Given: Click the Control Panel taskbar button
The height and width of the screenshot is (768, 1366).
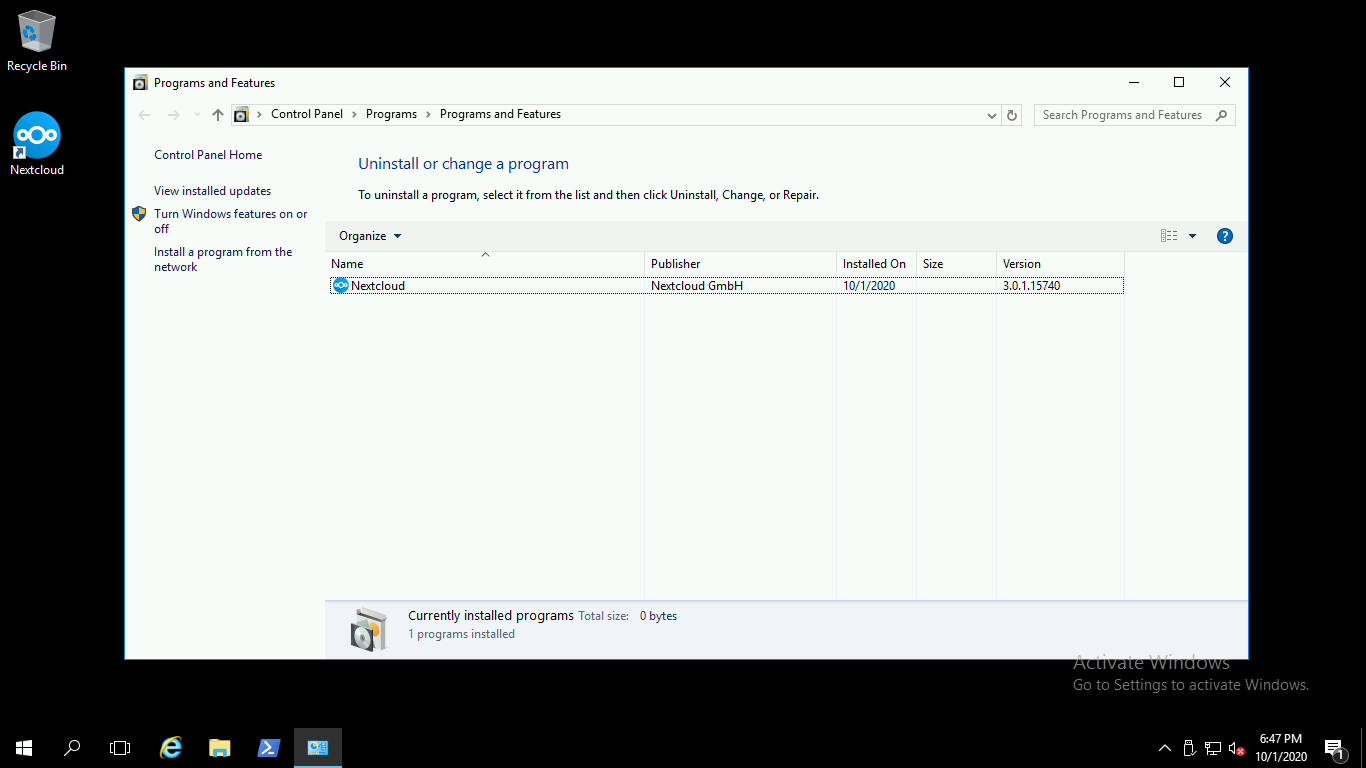Looking at the screenshot, I should tap(318, 747).
